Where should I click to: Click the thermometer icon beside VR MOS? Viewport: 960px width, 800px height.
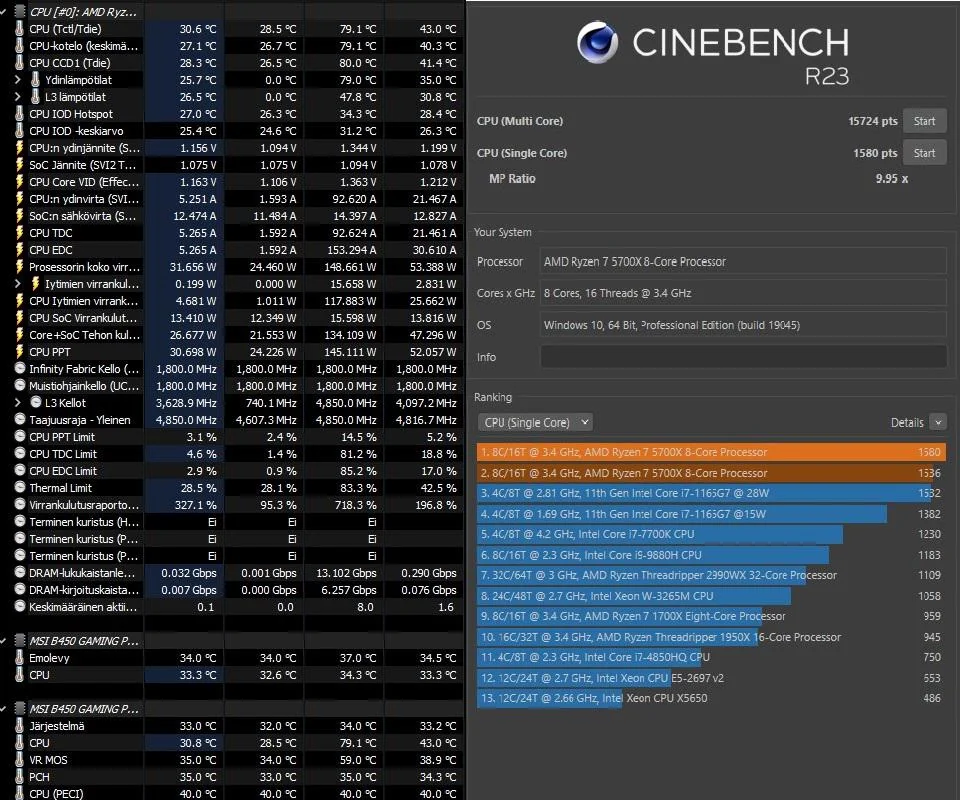19,760
